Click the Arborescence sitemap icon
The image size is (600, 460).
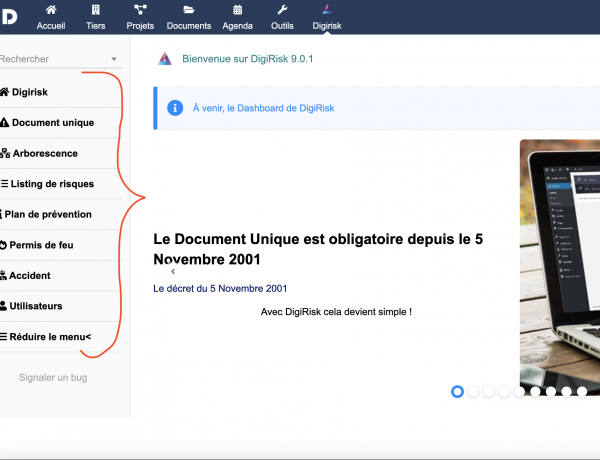tap(5, 153)
